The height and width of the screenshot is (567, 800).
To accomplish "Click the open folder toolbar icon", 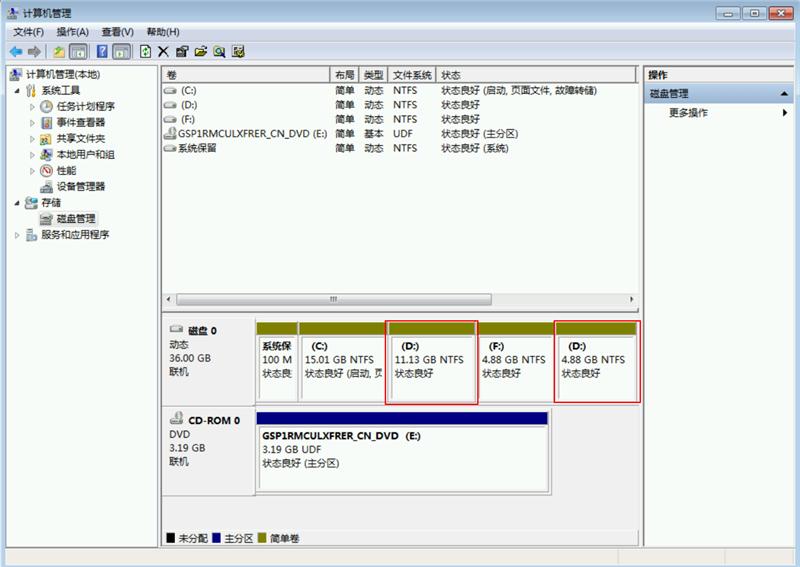I will point(200,51).
